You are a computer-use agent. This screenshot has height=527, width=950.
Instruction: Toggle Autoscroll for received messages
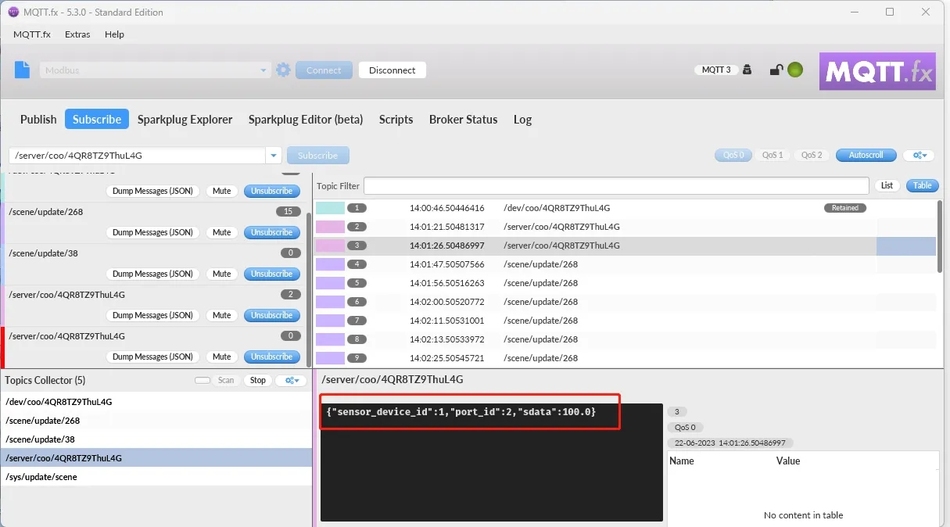pos(866,155)
